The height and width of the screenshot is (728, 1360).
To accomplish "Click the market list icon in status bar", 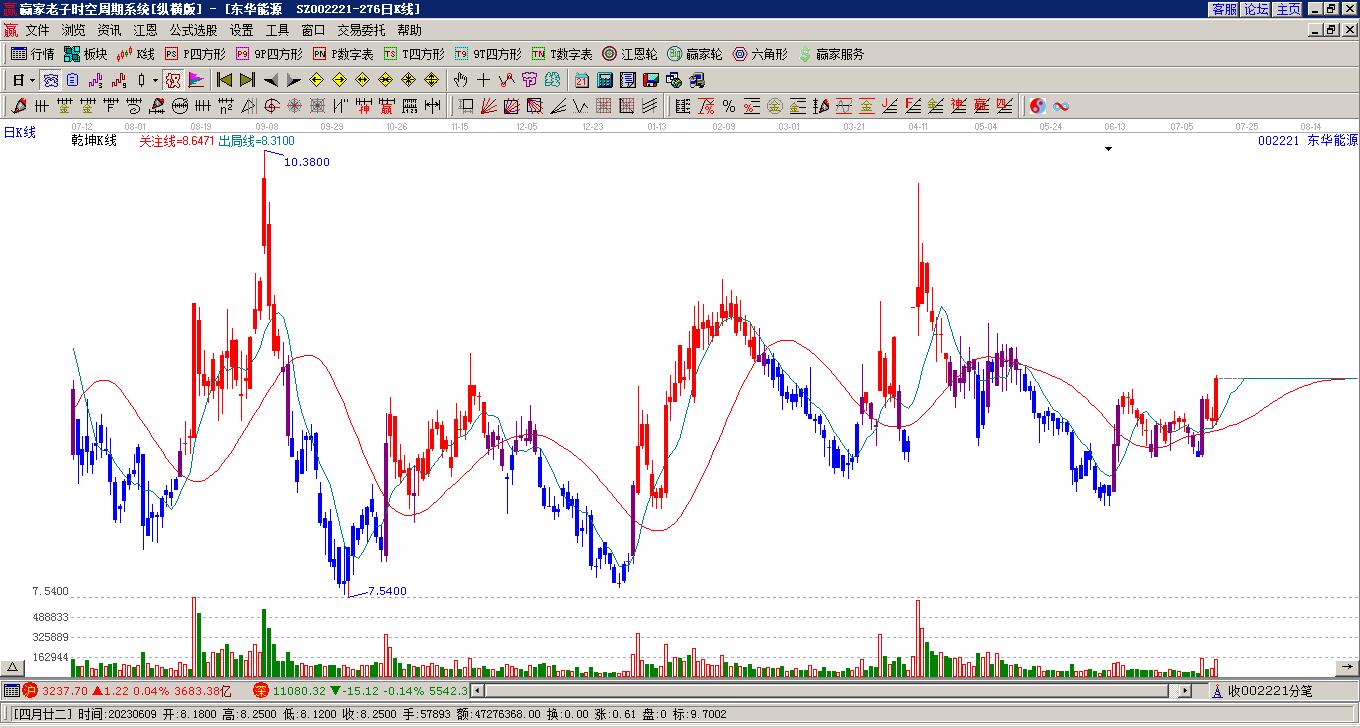I will point(11,690).
